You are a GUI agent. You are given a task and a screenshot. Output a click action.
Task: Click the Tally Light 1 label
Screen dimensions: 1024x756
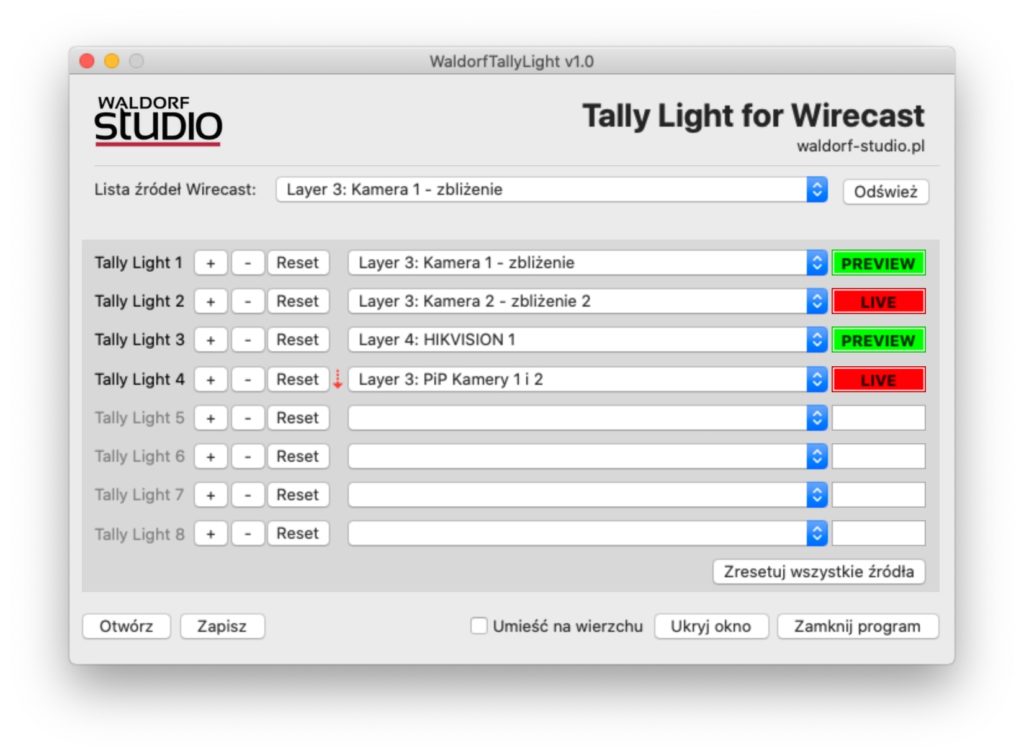coord(138,263)
